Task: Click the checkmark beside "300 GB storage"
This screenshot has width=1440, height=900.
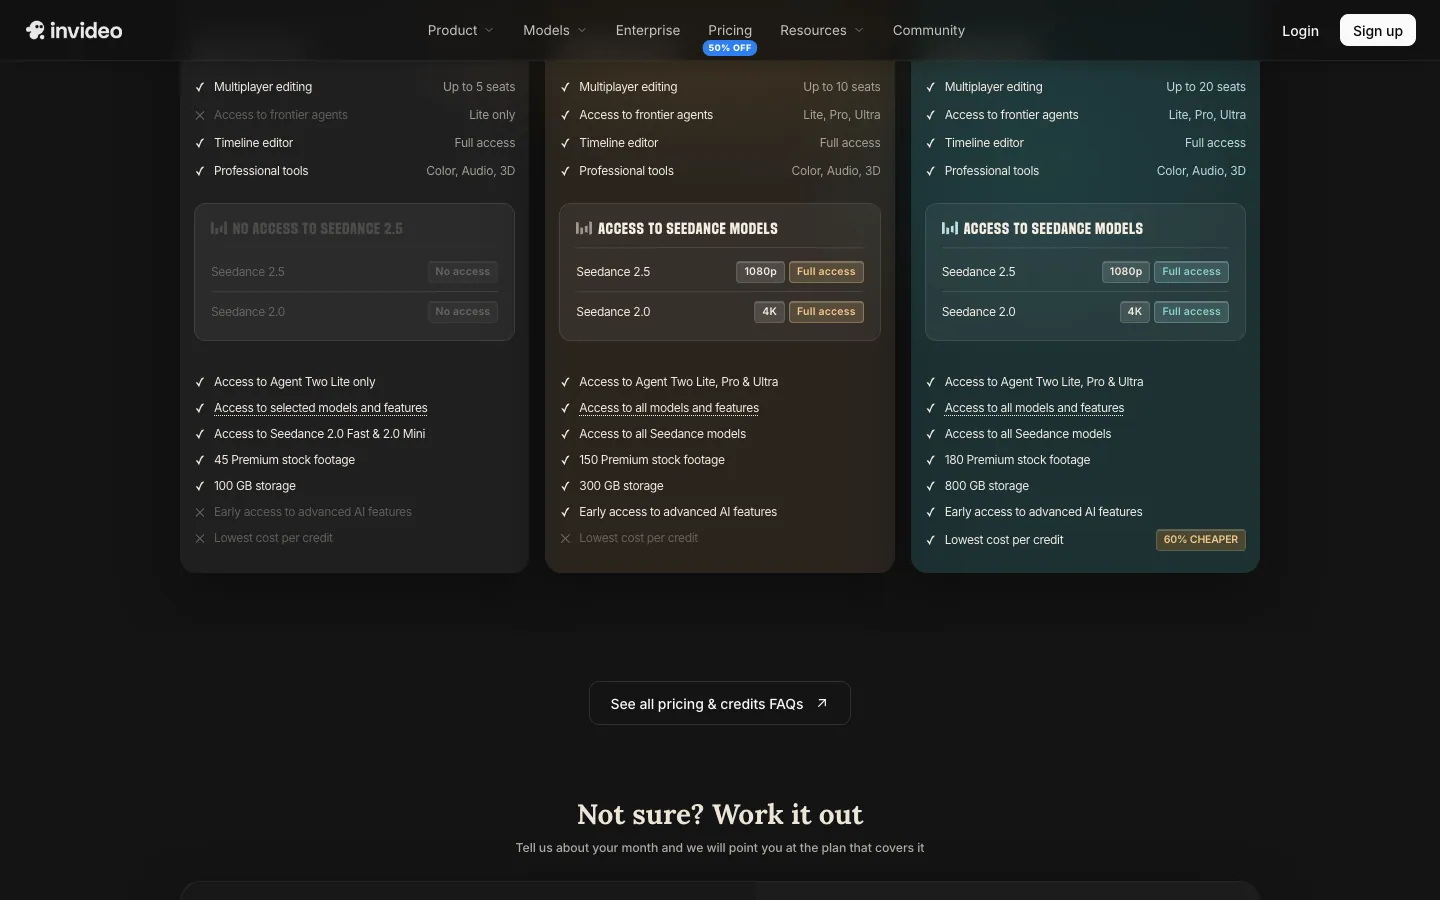Action: [x=565, y=486]
